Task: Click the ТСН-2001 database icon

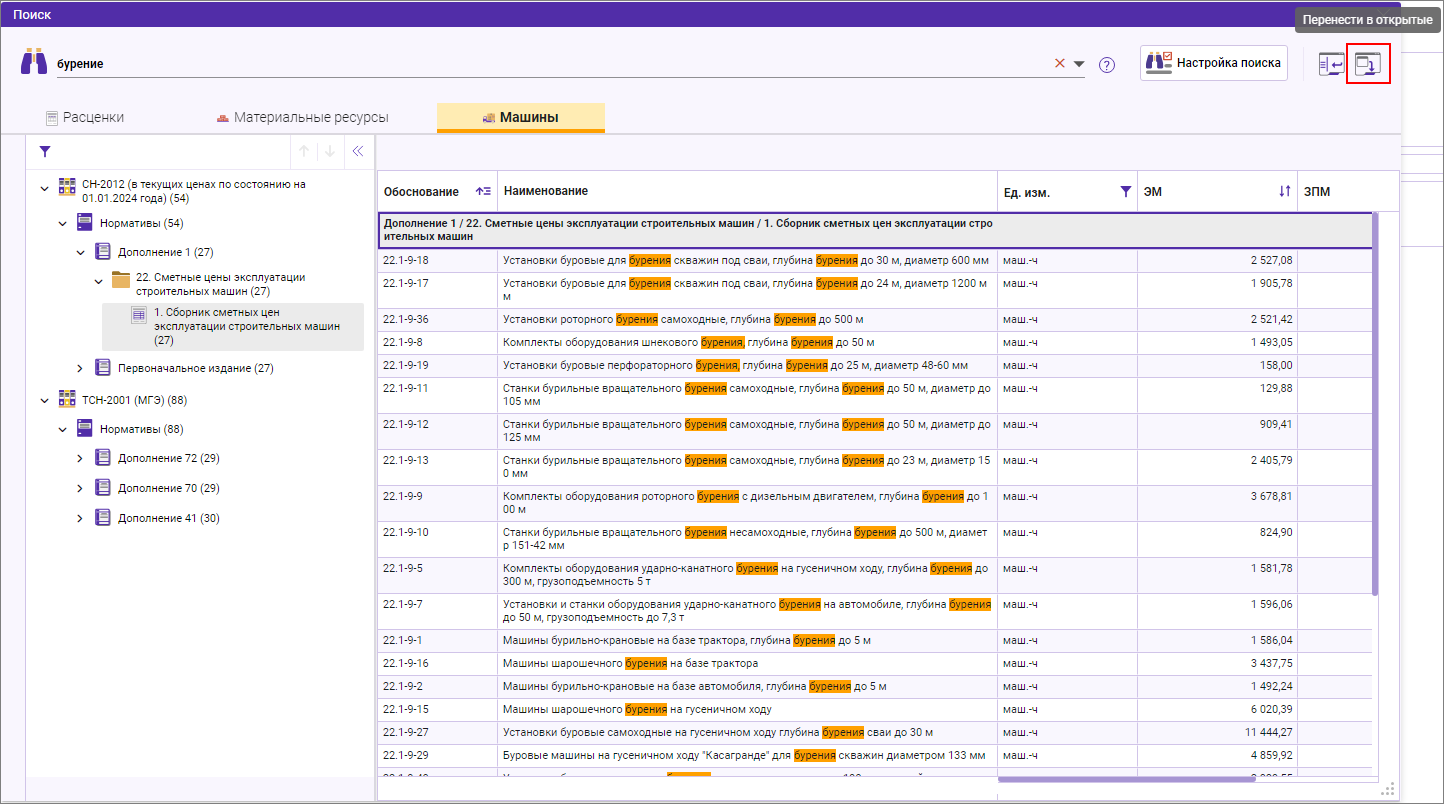Action: [x=67, y=399]
